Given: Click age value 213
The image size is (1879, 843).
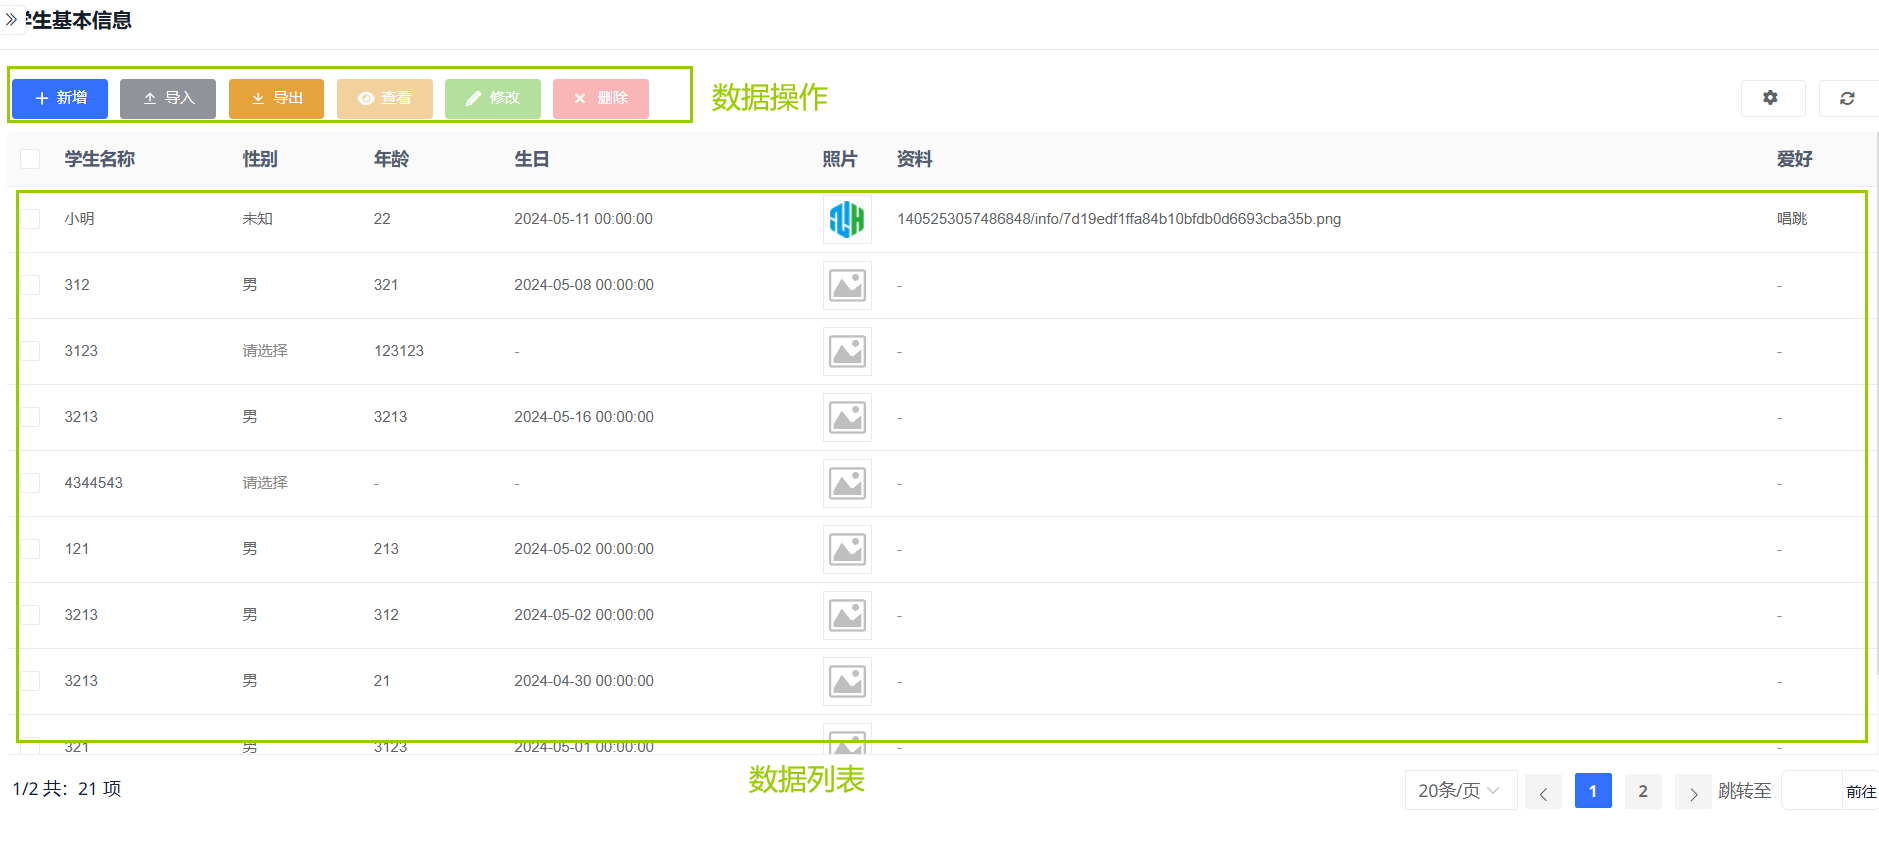Looking at the screenshot, I should click(386, 549).
